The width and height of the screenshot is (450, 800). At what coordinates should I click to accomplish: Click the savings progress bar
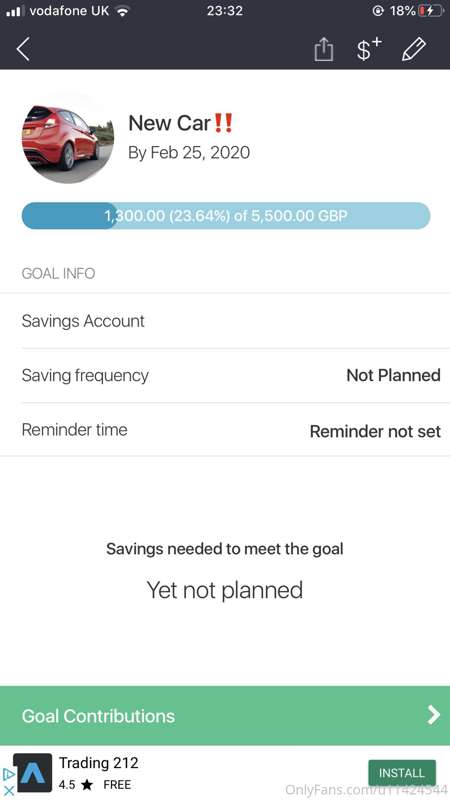[x=226, y=216]
